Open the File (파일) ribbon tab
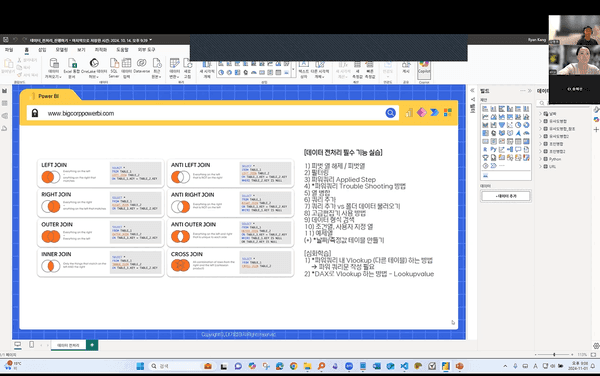Viewport: 600px width, 376px height. 9,50
